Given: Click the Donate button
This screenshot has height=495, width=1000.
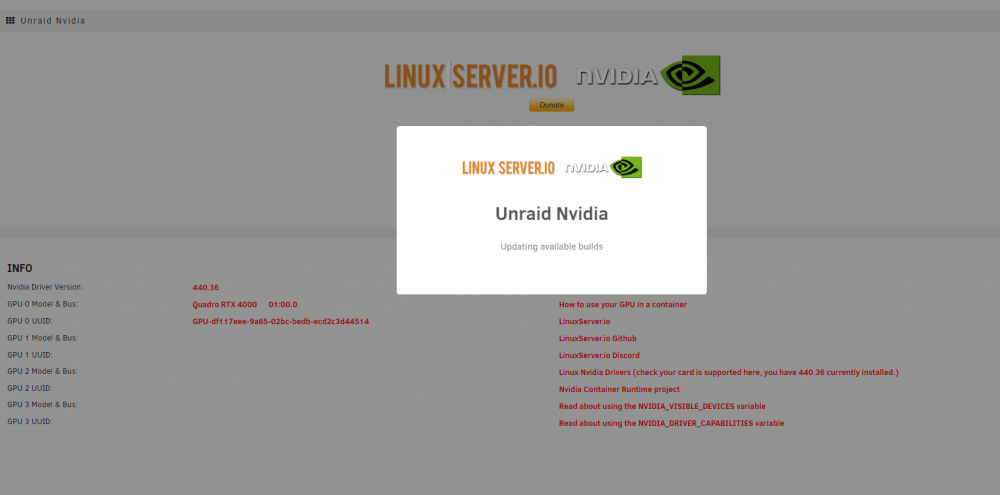Looking at the screenshot, I should tap(552, 105).
